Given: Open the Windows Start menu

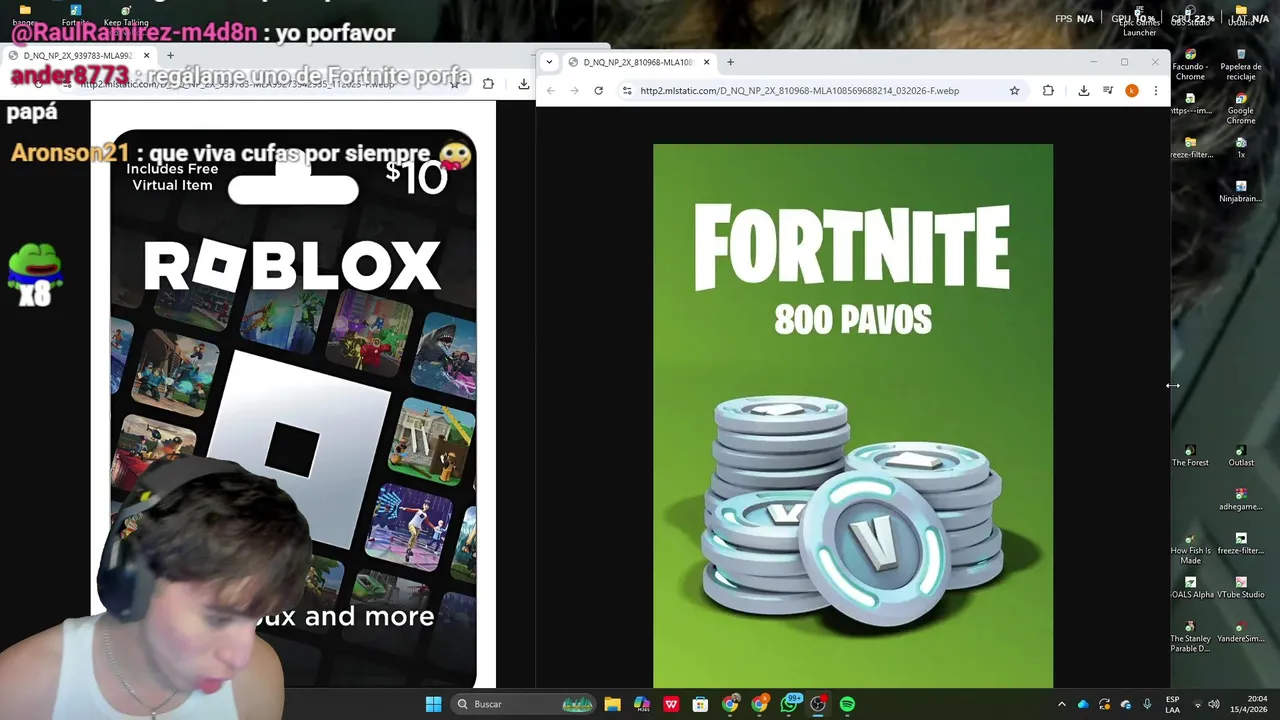Looking at the screenshot, I should pyautogui.click(x=433, y=704).
